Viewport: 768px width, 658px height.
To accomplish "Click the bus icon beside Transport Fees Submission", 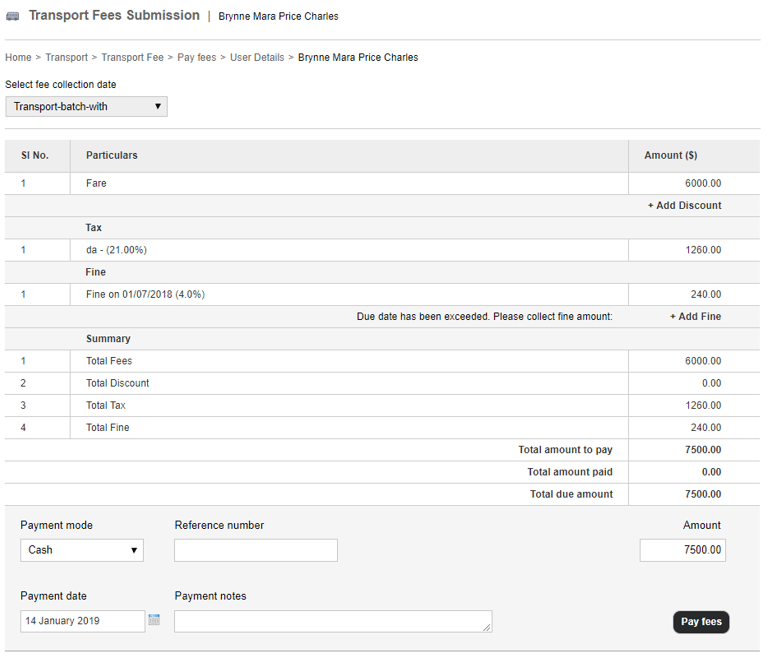I will 13,17.
